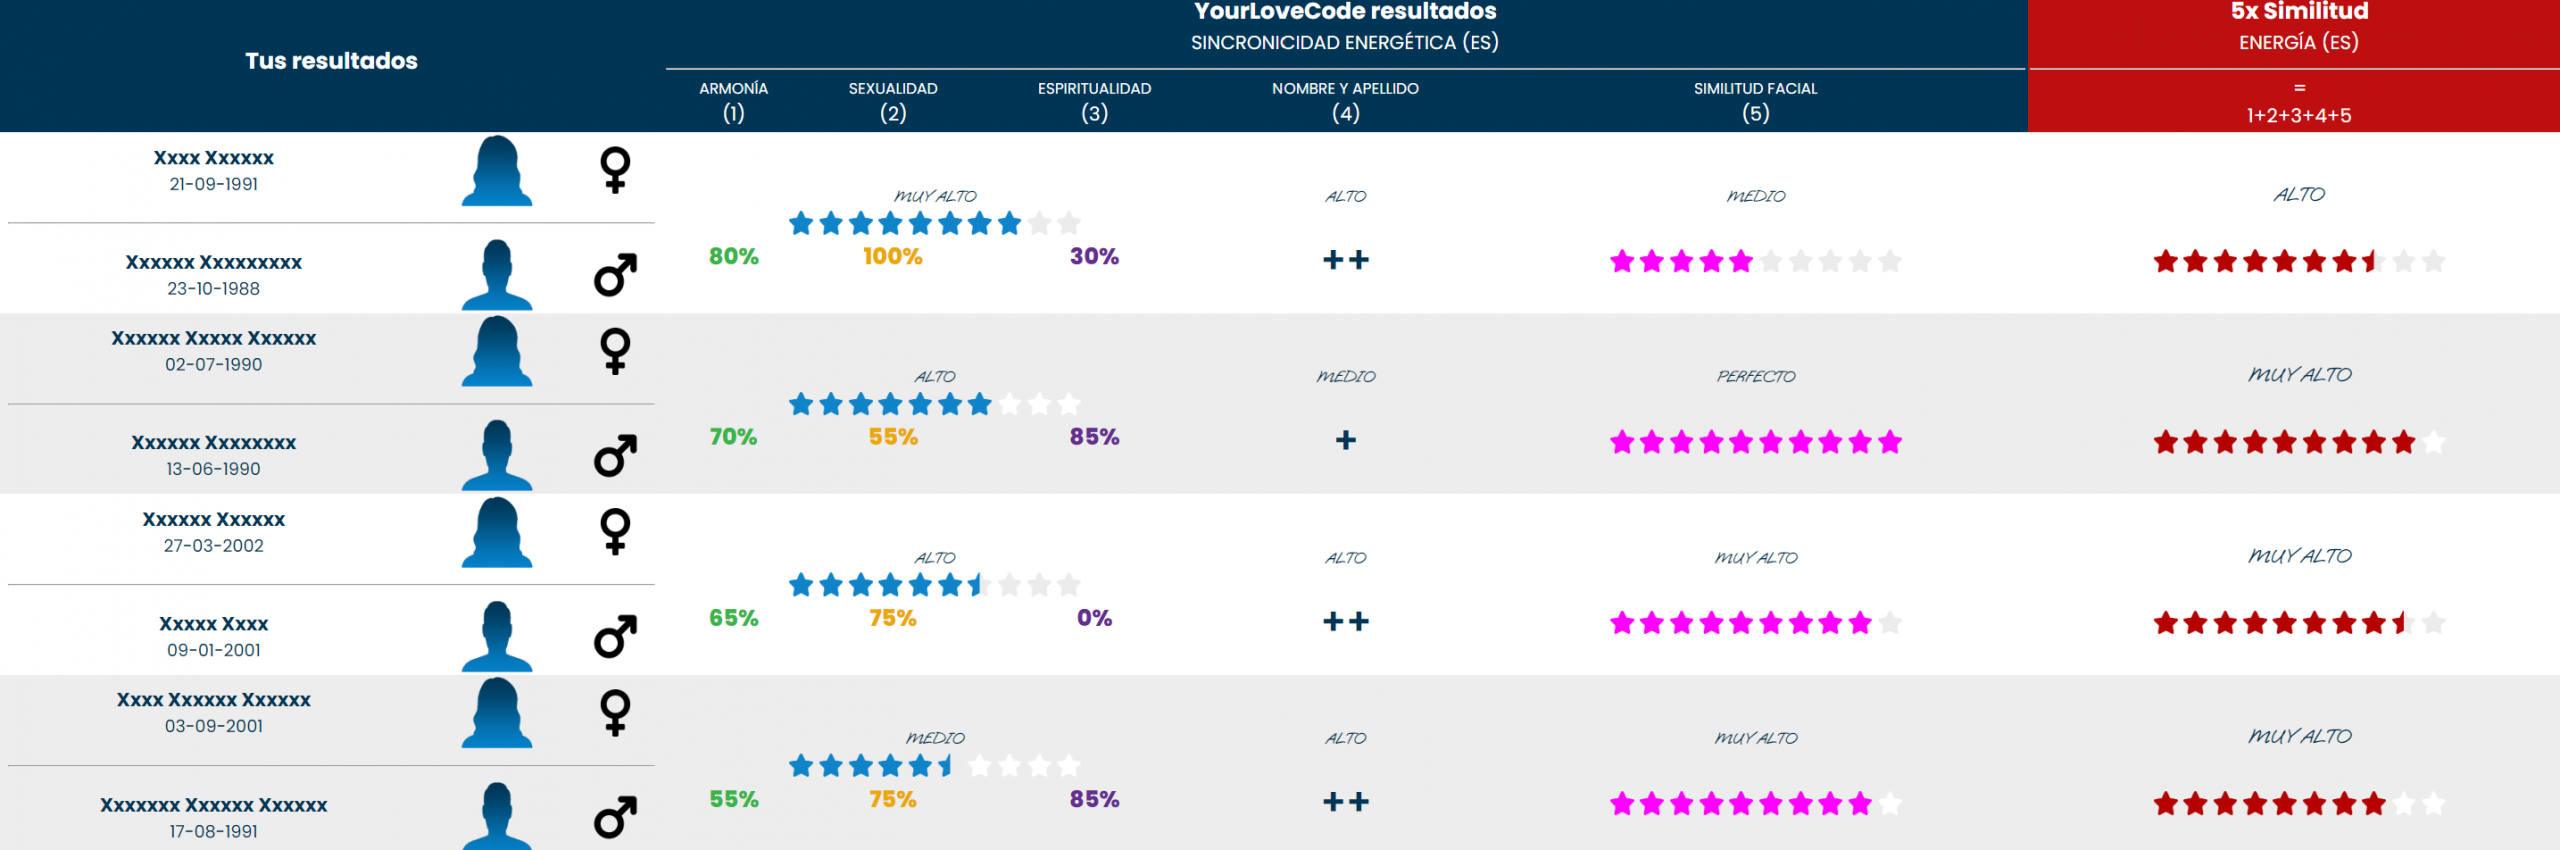Click the magenta star rating labeled PERFECTO
2560x850 pixels.
(1756, 442)
